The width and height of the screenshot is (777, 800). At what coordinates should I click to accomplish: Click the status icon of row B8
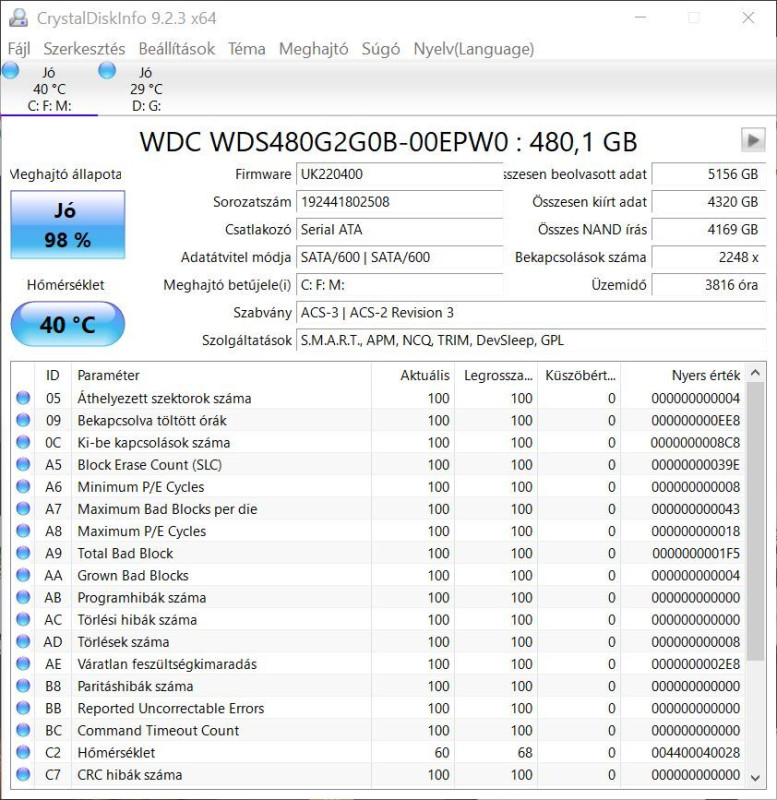tap(23, 686)
